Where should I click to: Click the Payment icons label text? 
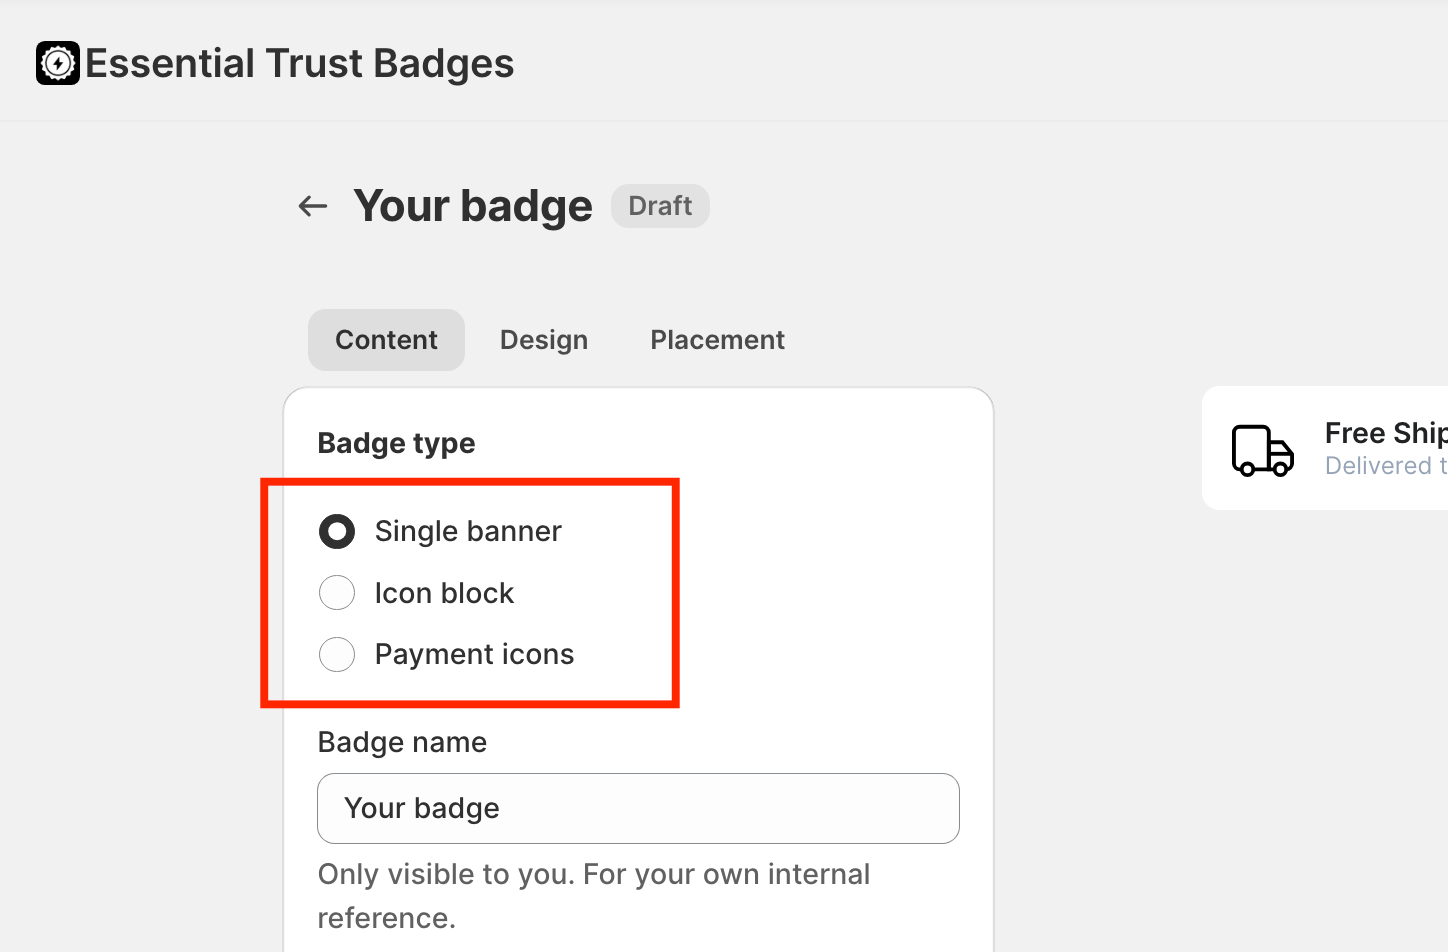pyautogui.click(x=474, y=655)
